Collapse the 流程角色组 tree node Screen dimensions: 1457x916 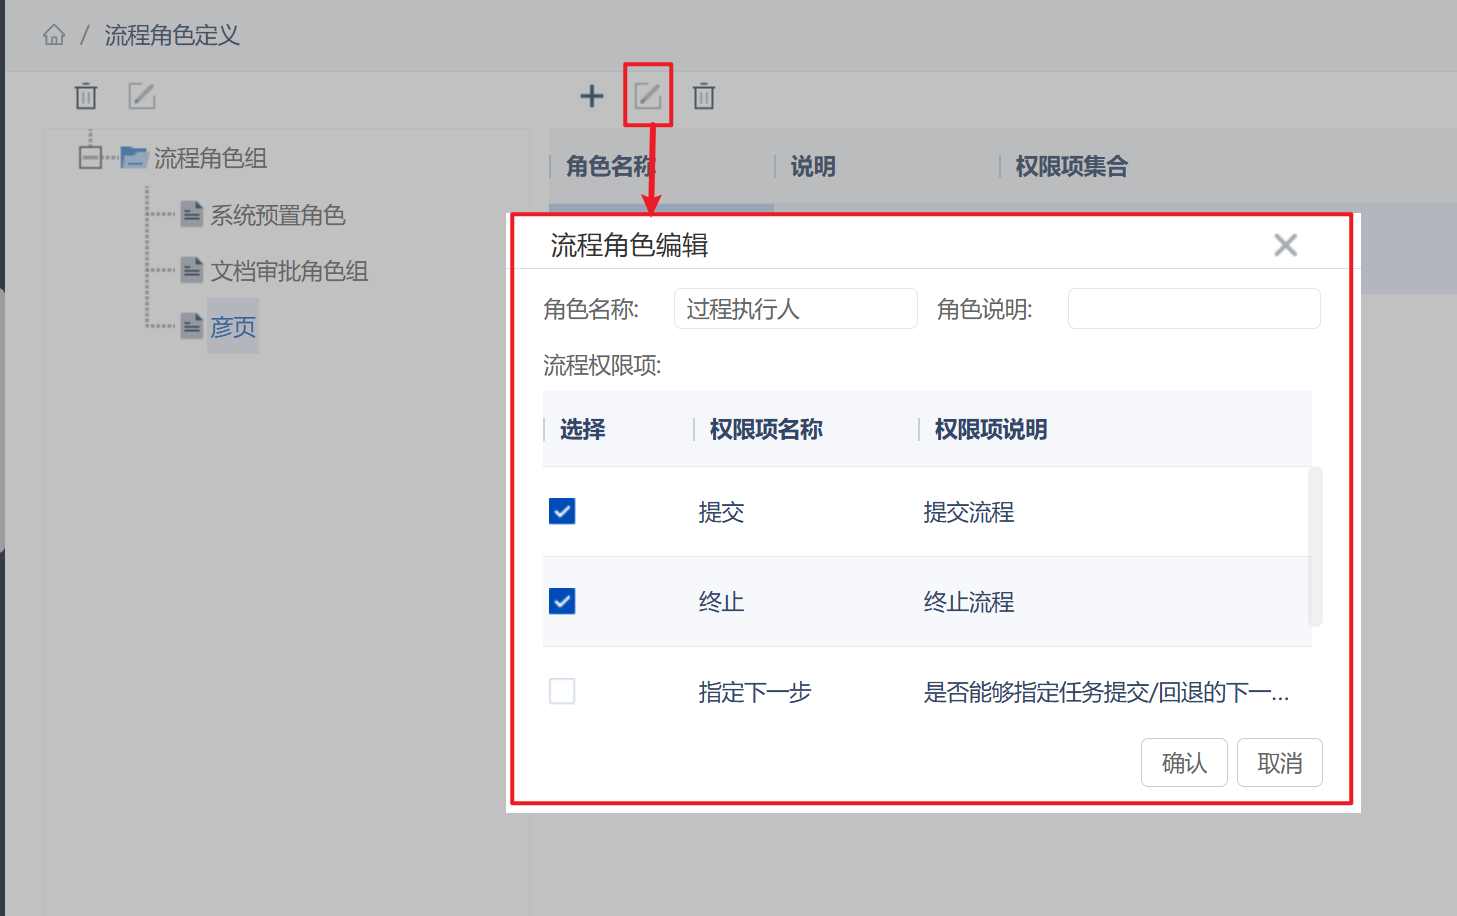click(x=91, y=158)
